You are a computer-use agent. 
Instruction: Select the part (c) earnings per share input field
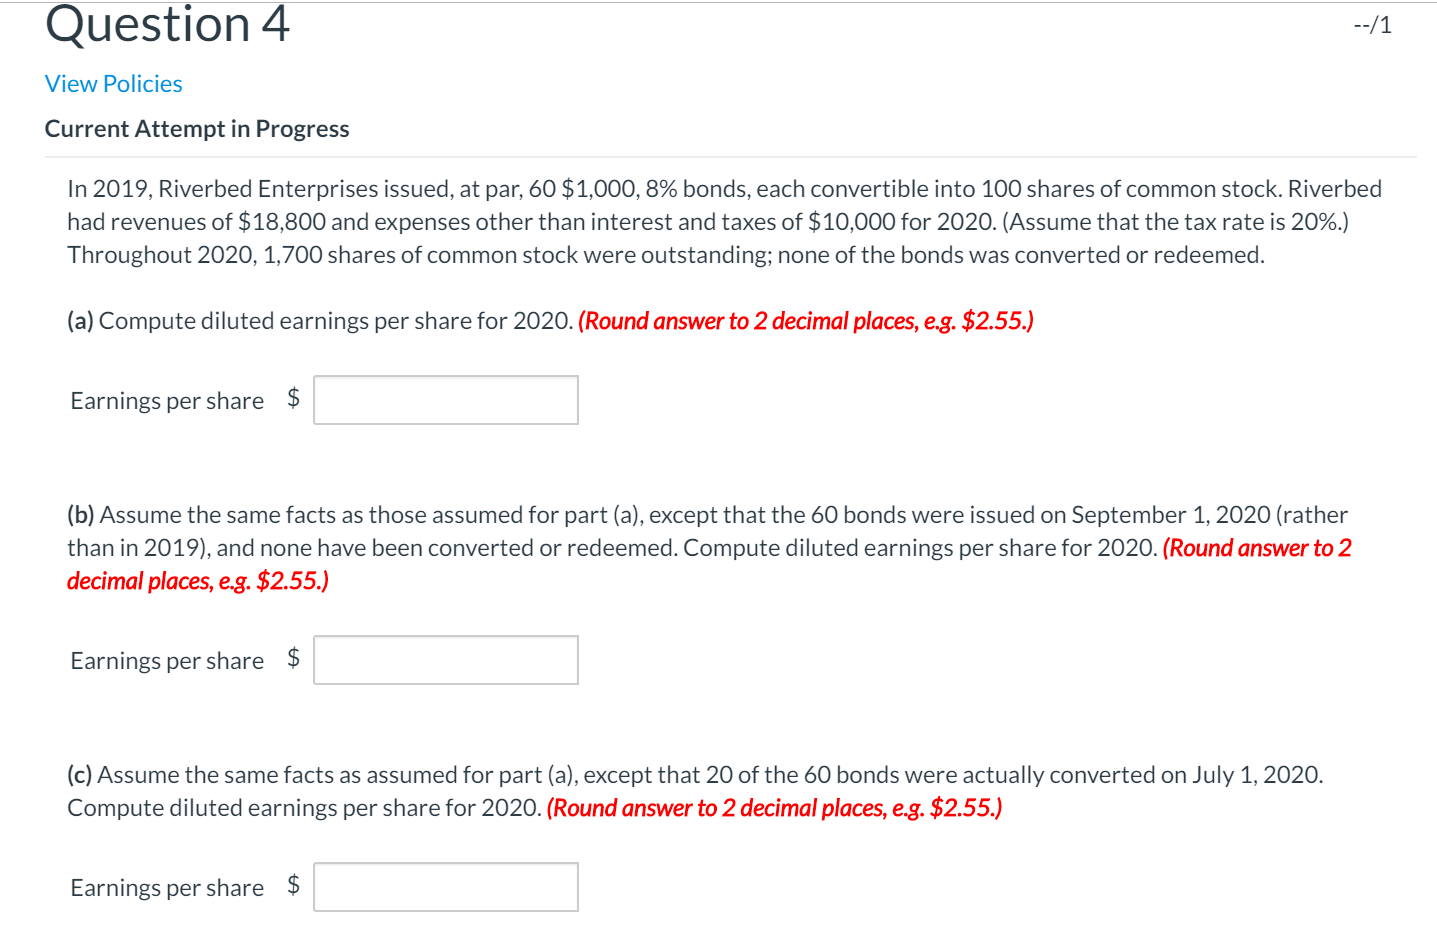click(445, 886)
